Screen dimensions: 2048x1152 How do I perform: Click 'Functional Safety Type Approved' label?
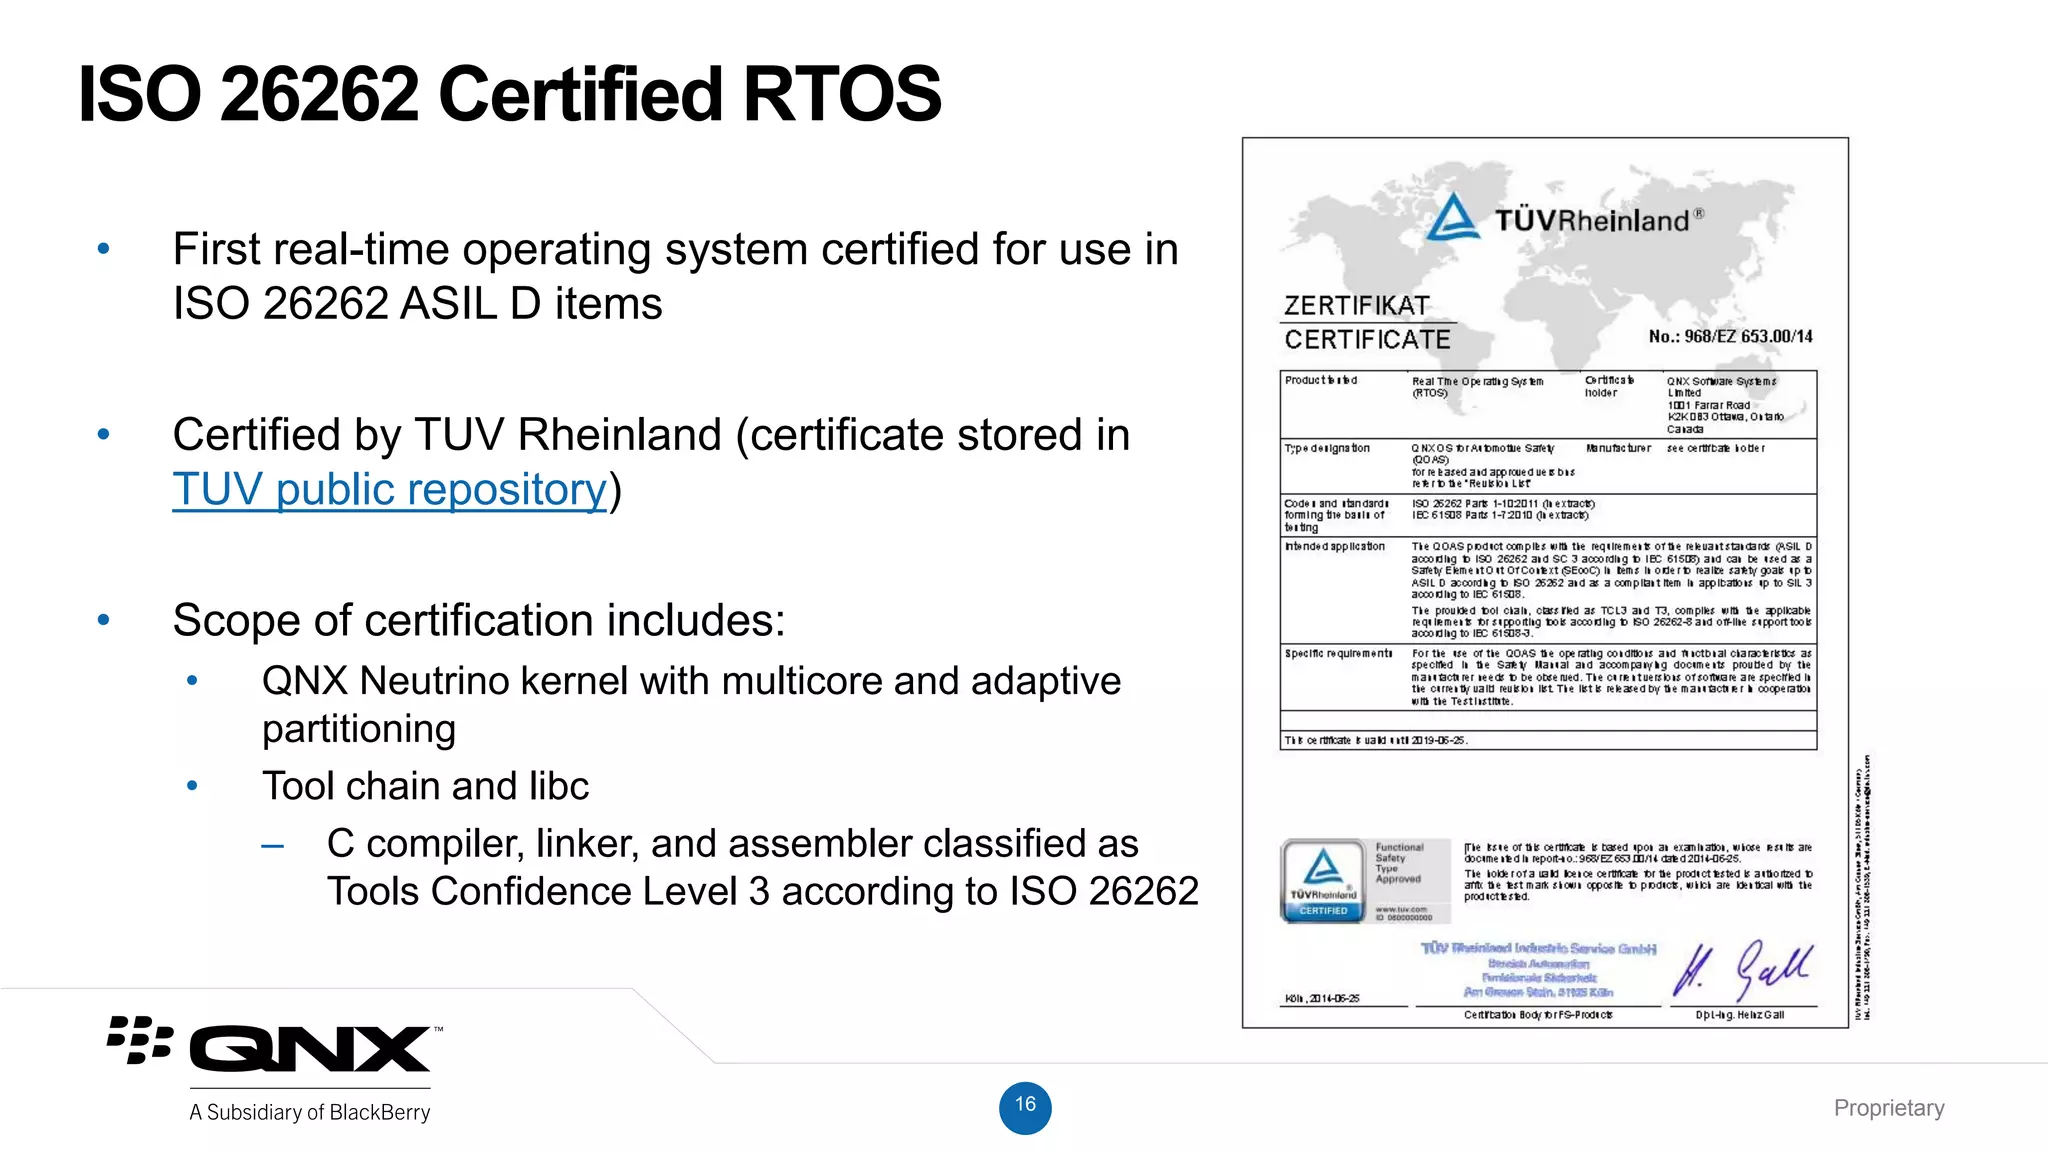(1399, 863)
